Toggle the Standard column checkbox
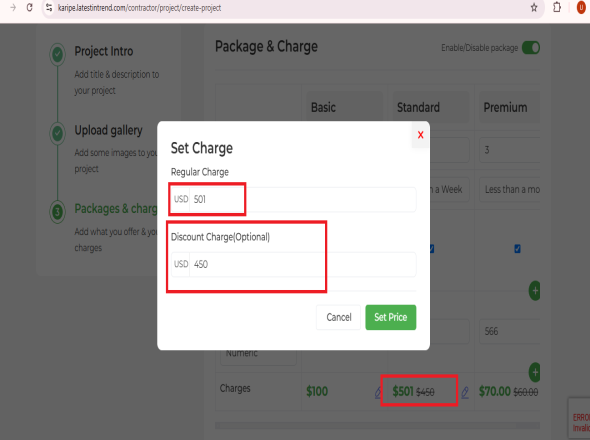Image resolution: width=590 pixels, height=440 pixels. [432, 249]
